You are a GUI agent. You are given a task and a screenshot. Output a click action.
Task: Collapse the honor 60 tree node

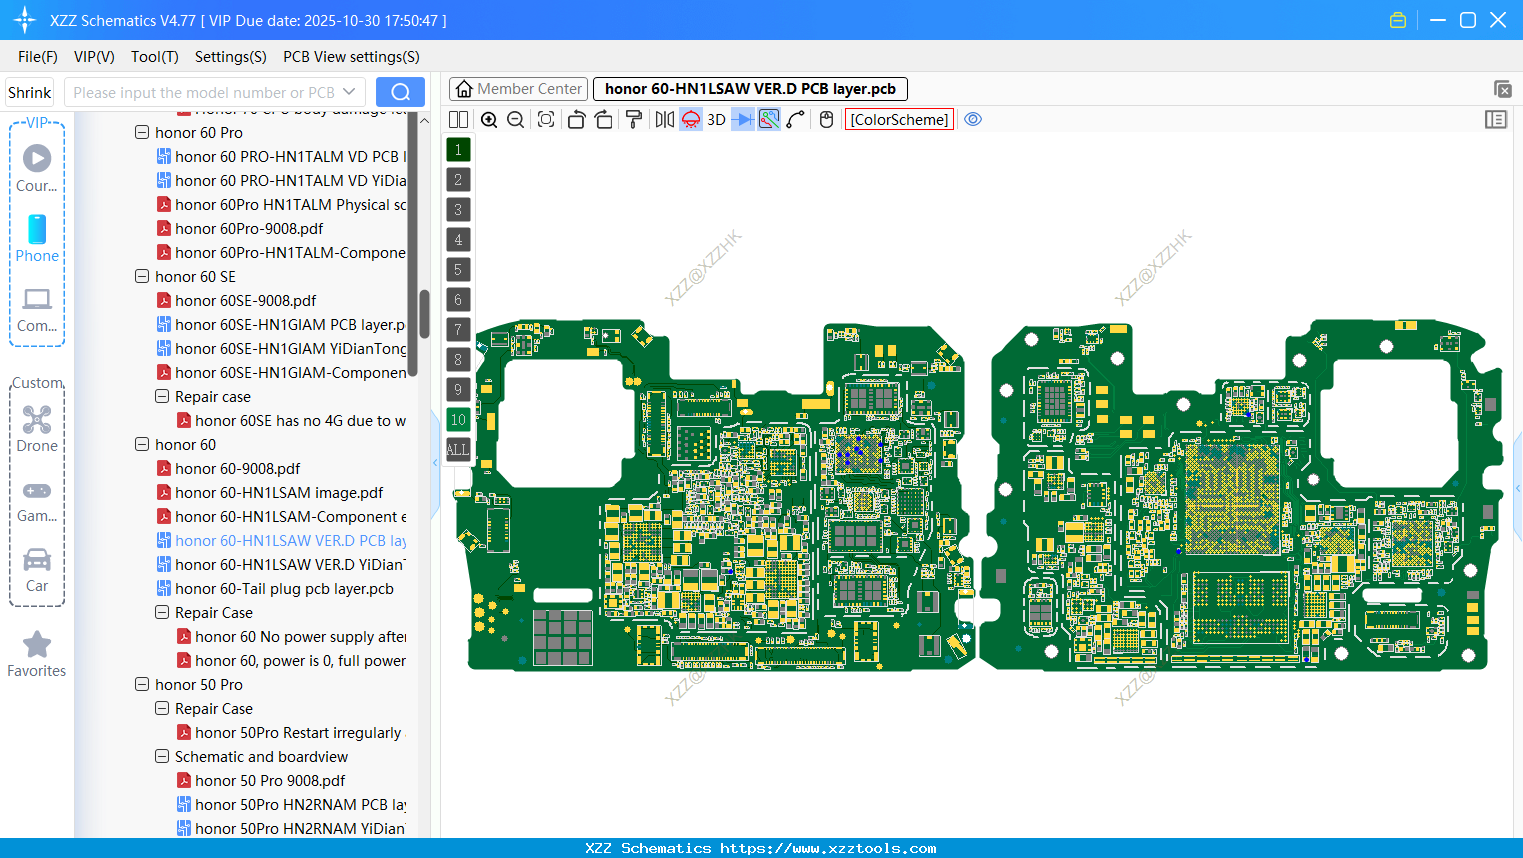point(142,444)
